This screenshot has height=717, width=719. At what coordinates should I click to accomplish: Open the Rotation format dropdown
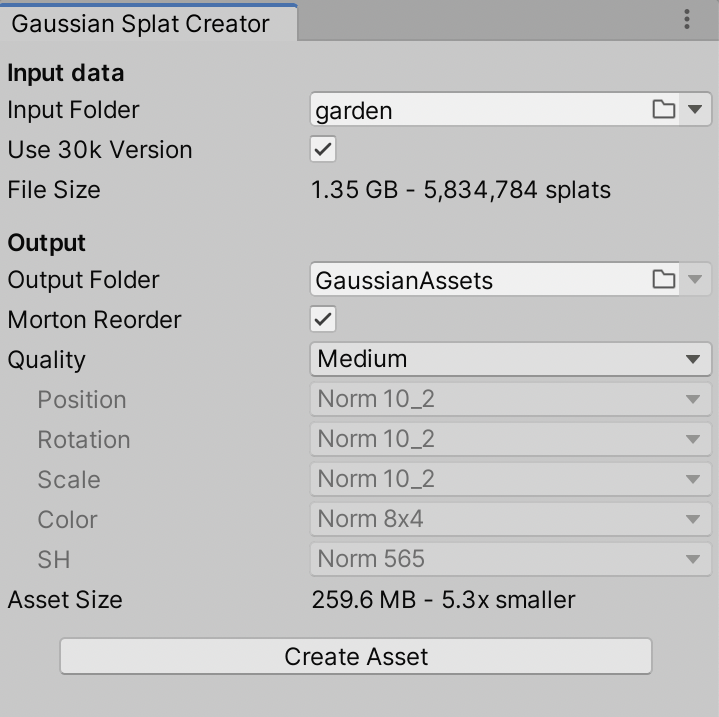[x=511, y=439]
